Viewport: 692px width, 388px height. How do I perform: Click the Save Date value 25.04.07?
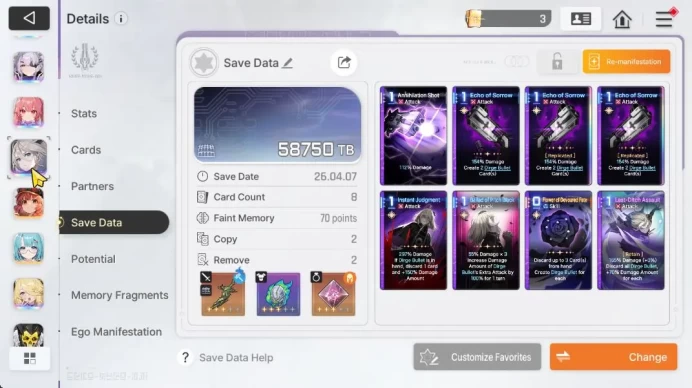pos(335,177)
